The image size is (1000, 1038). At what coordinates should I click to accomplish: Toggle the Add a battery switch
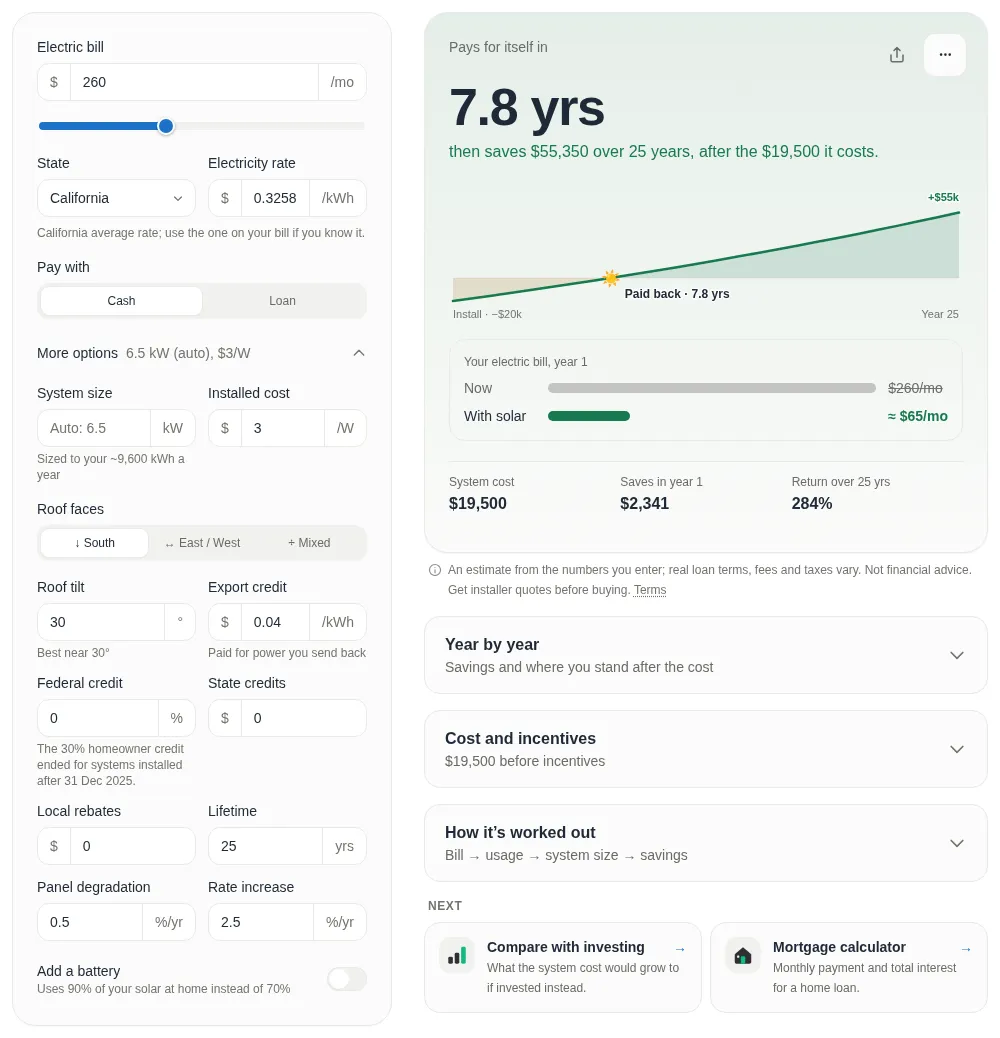pos(347,978)
